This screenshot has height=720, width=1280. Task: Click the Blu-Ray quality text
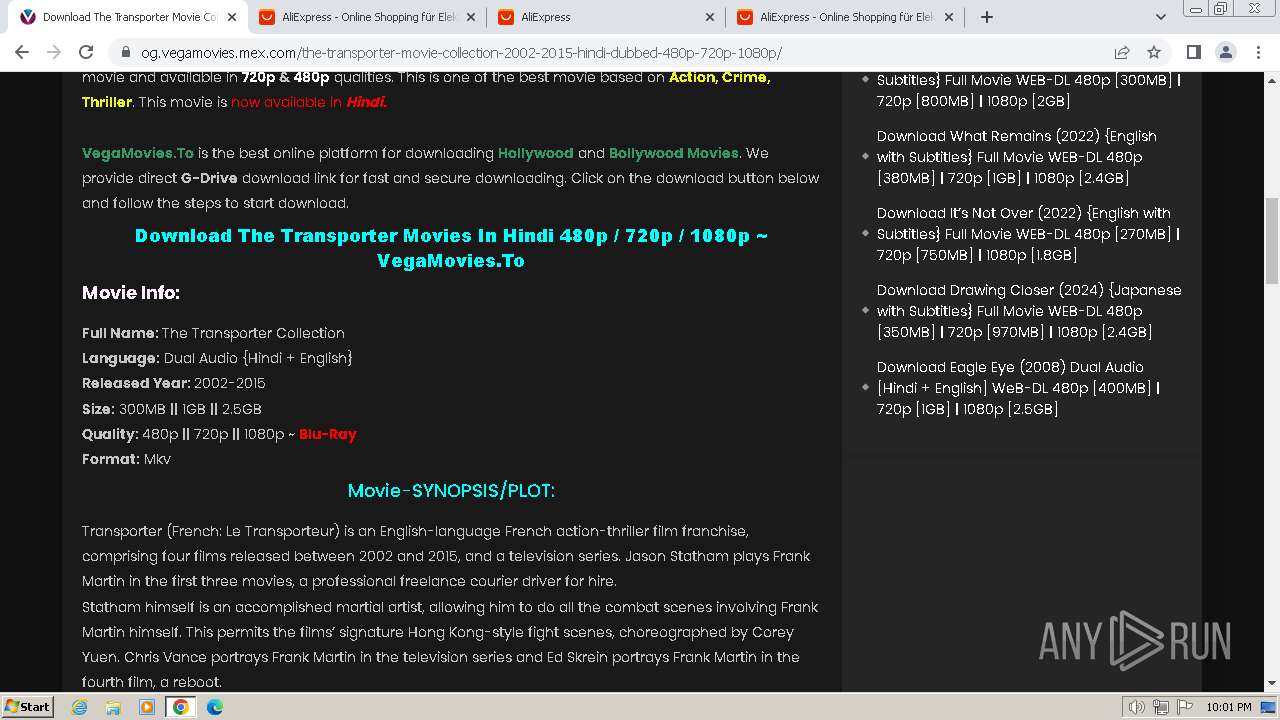(328, 434)
